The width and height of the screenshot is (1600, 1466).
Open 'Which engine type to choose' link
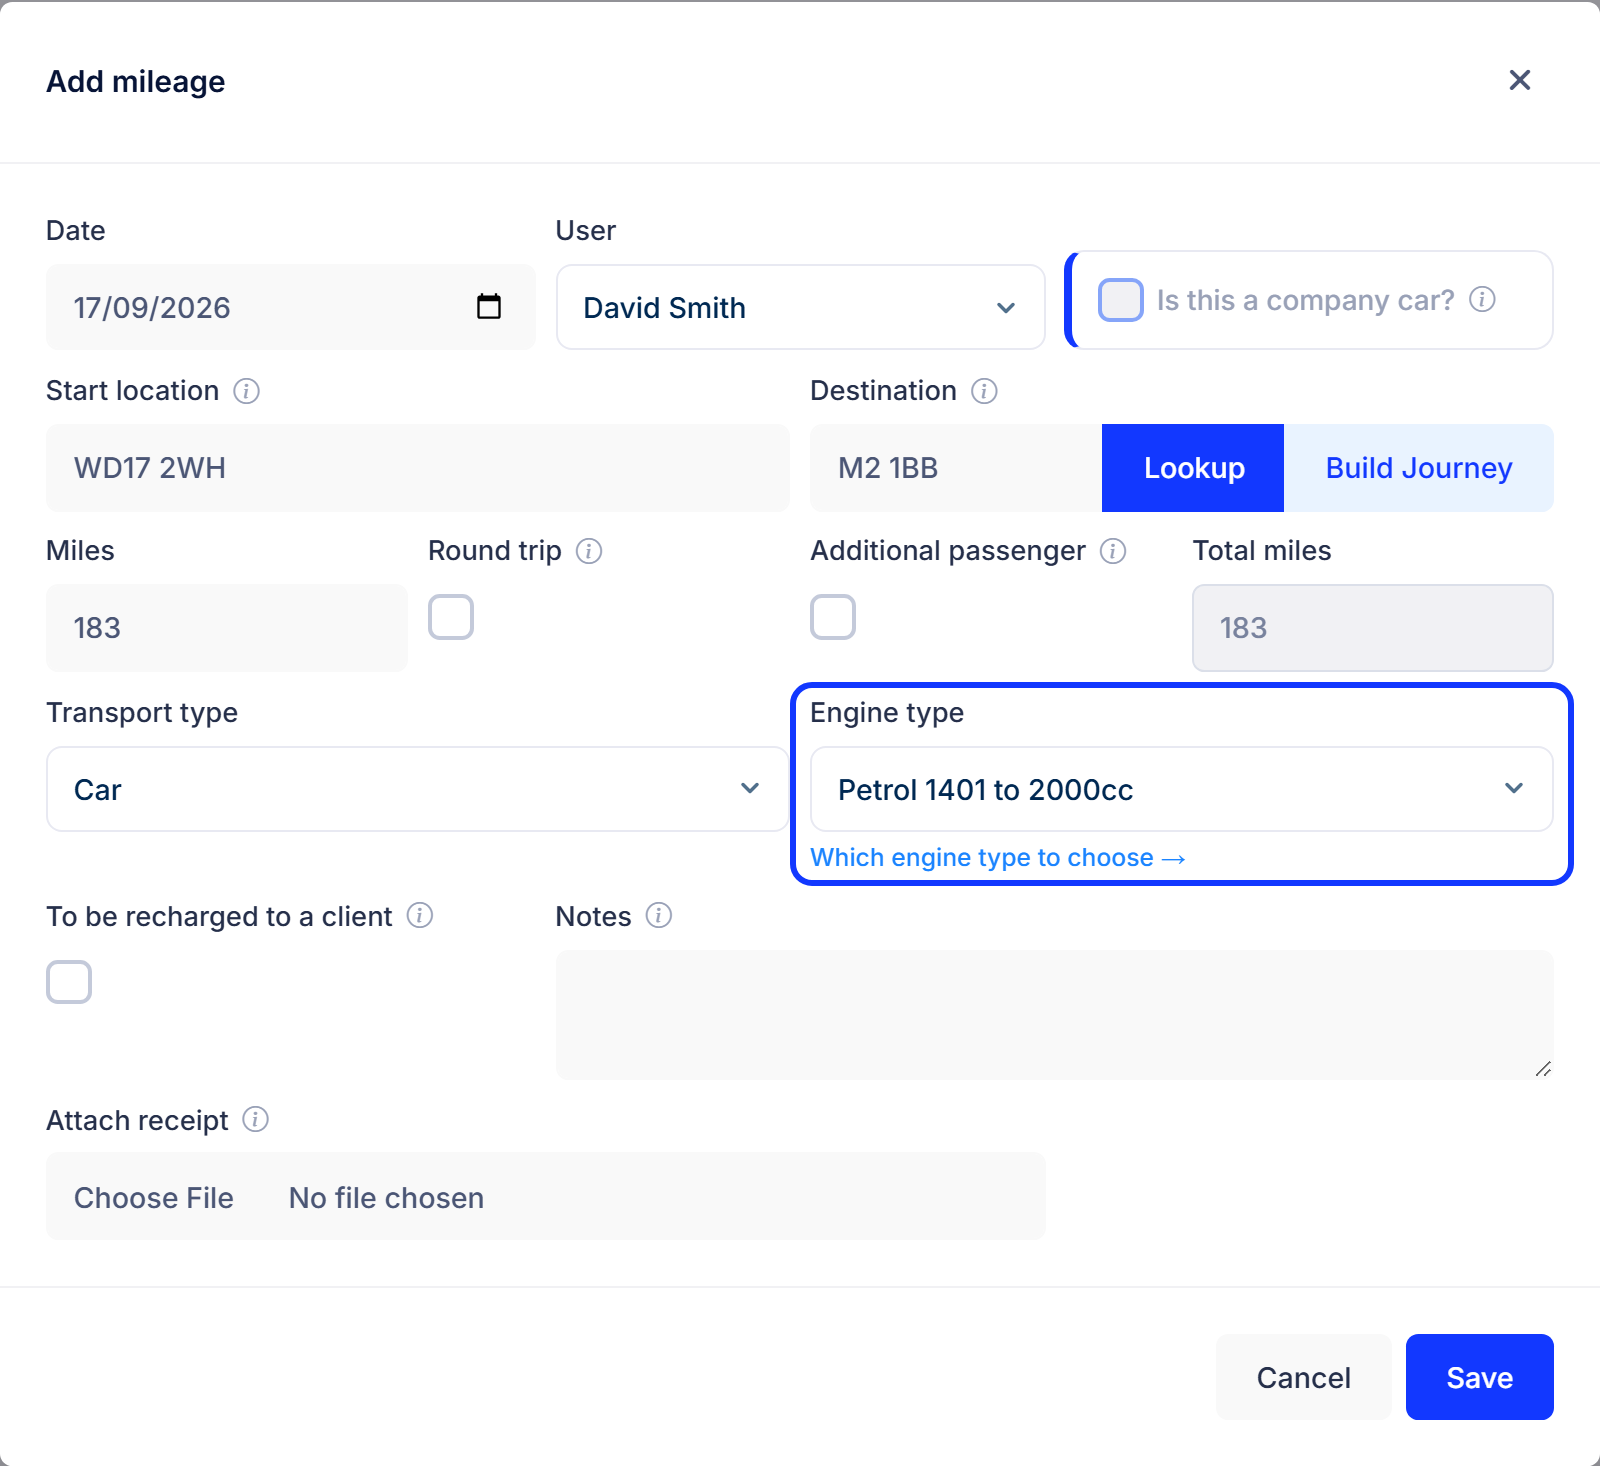click(997, 858)
